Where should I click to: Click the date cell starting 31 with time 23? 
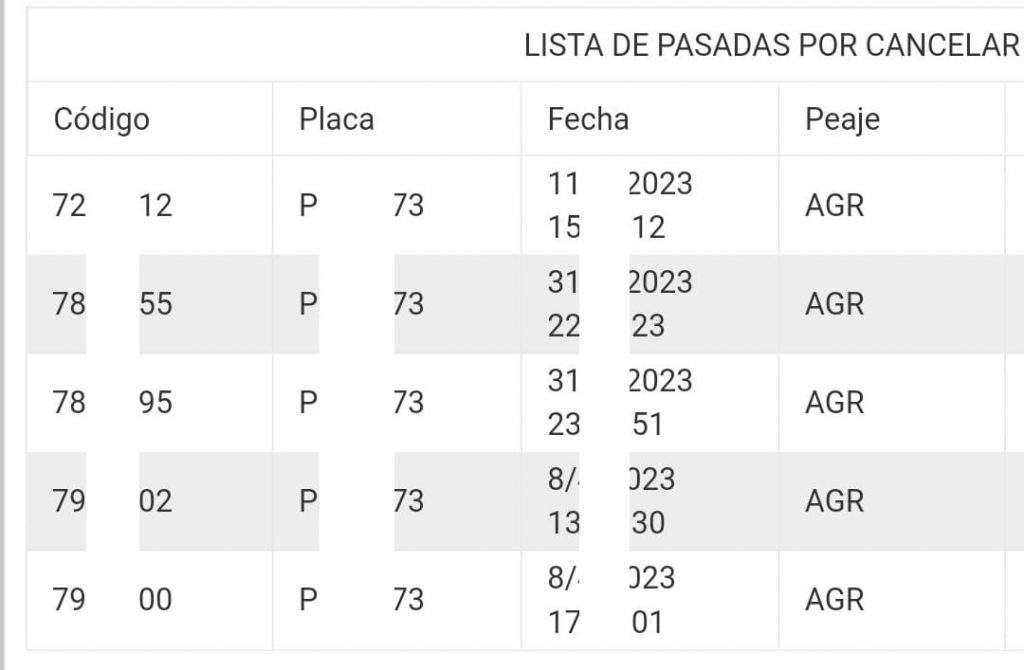pos(620,402)
